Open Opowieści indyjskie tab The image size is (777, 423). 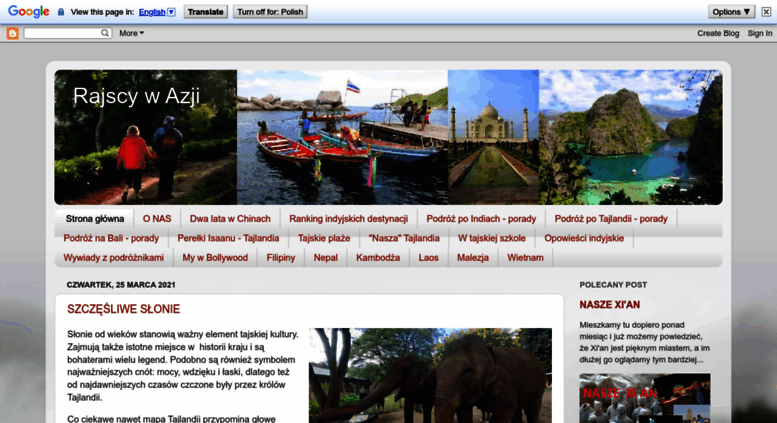point(584,238)
